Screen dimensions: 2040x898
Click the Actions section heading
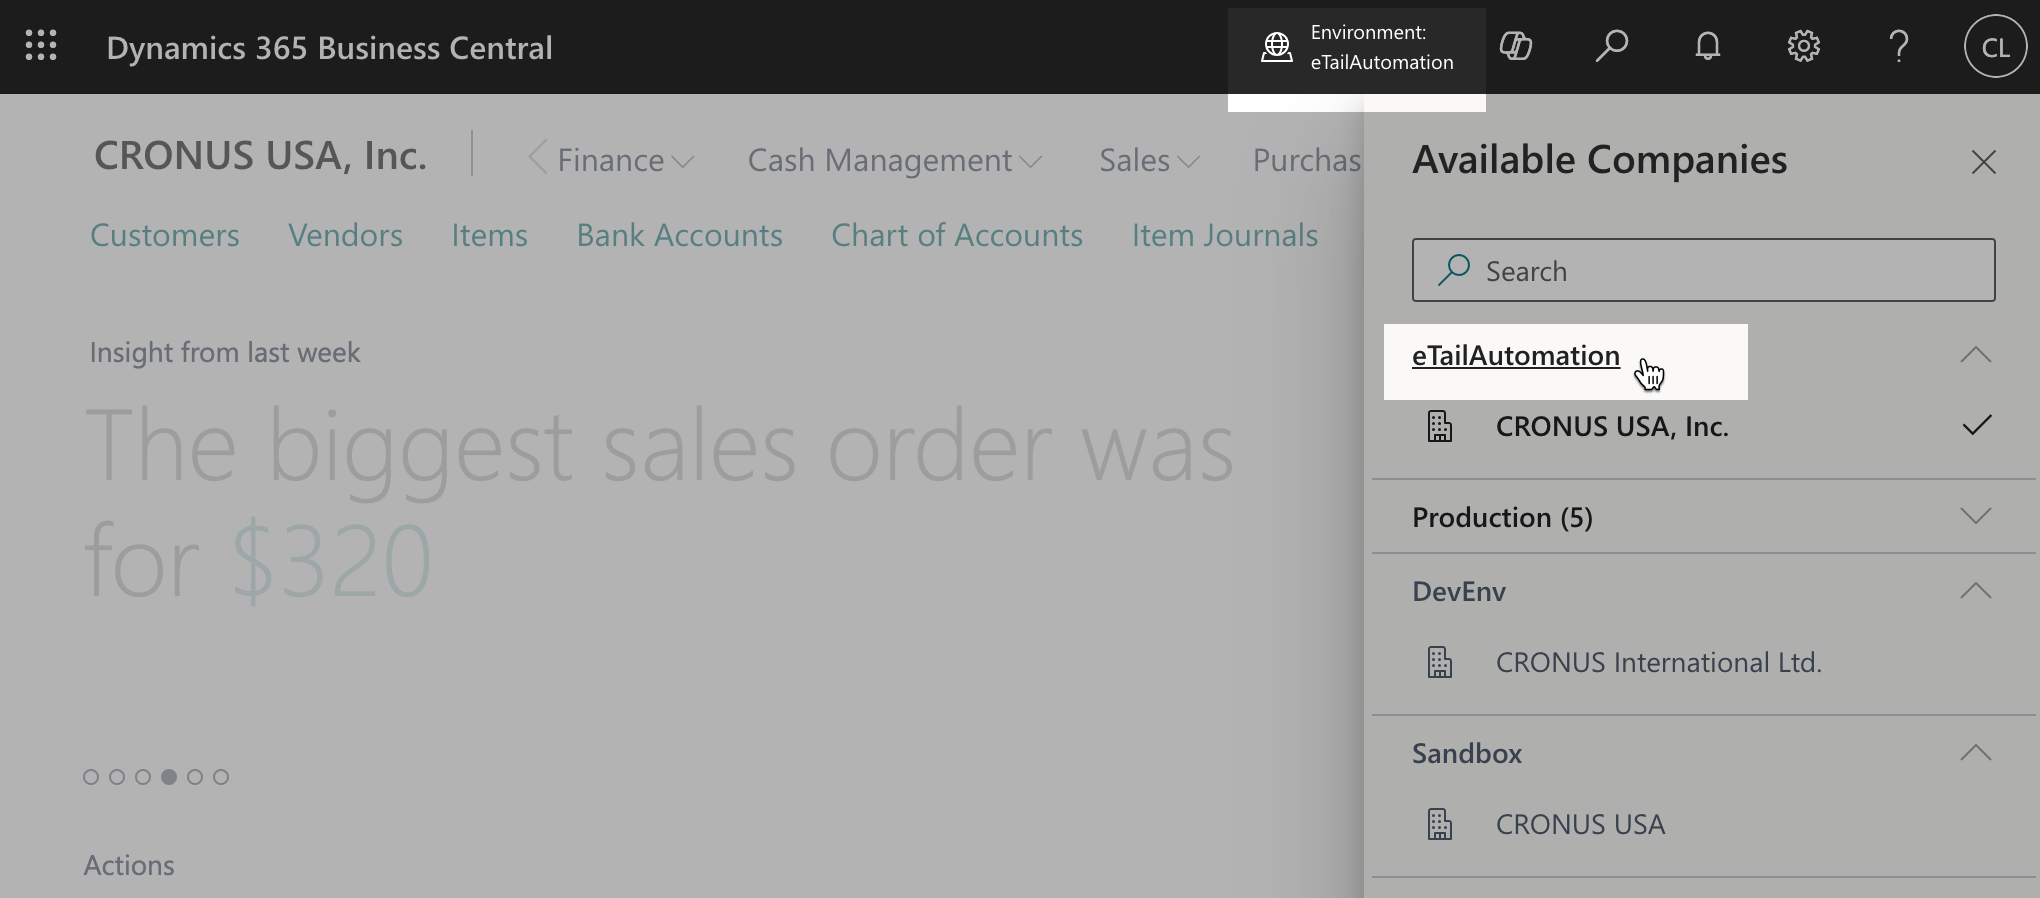[x=129, y=865]
